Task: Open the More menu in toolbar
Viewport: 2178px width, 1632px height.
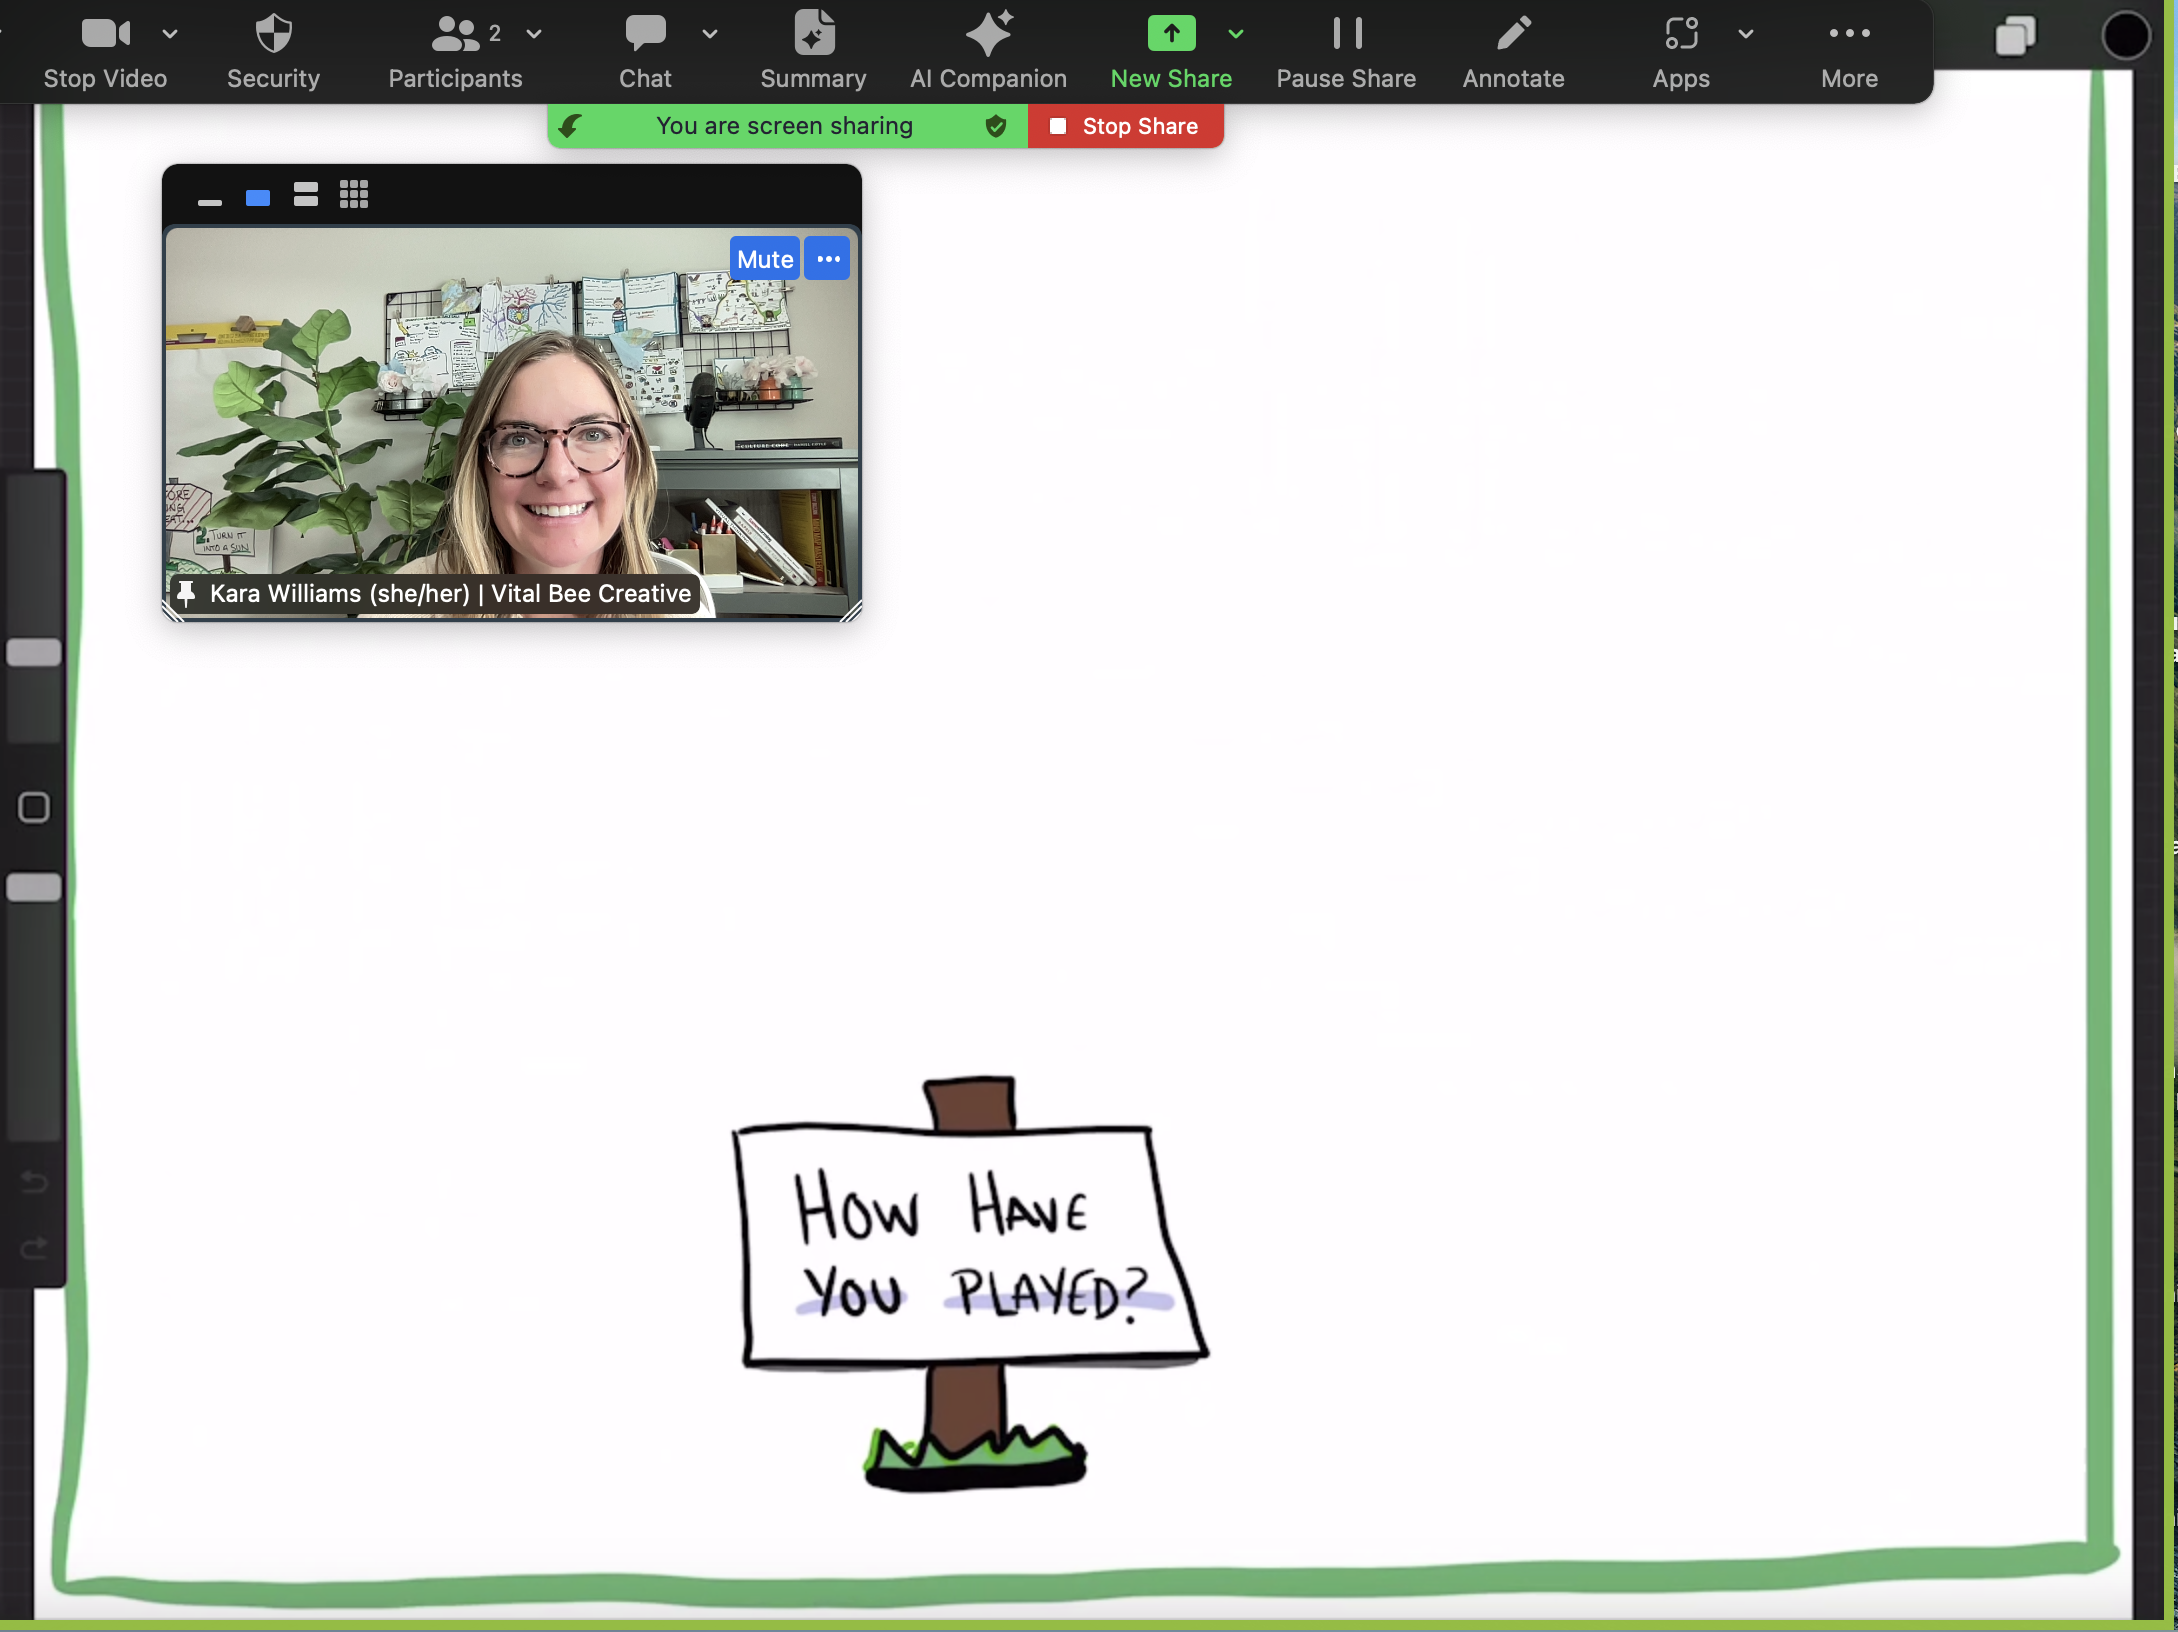Action: click(1849, 34)
